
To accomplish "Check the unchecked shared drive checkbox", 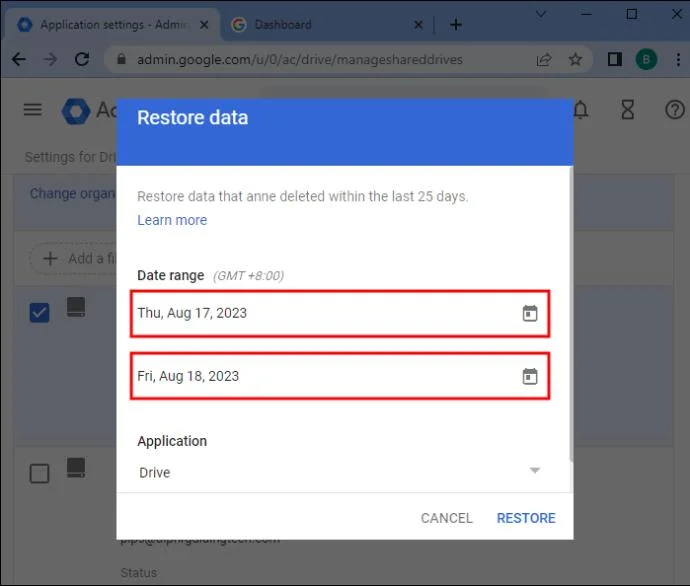I will 39,473.
